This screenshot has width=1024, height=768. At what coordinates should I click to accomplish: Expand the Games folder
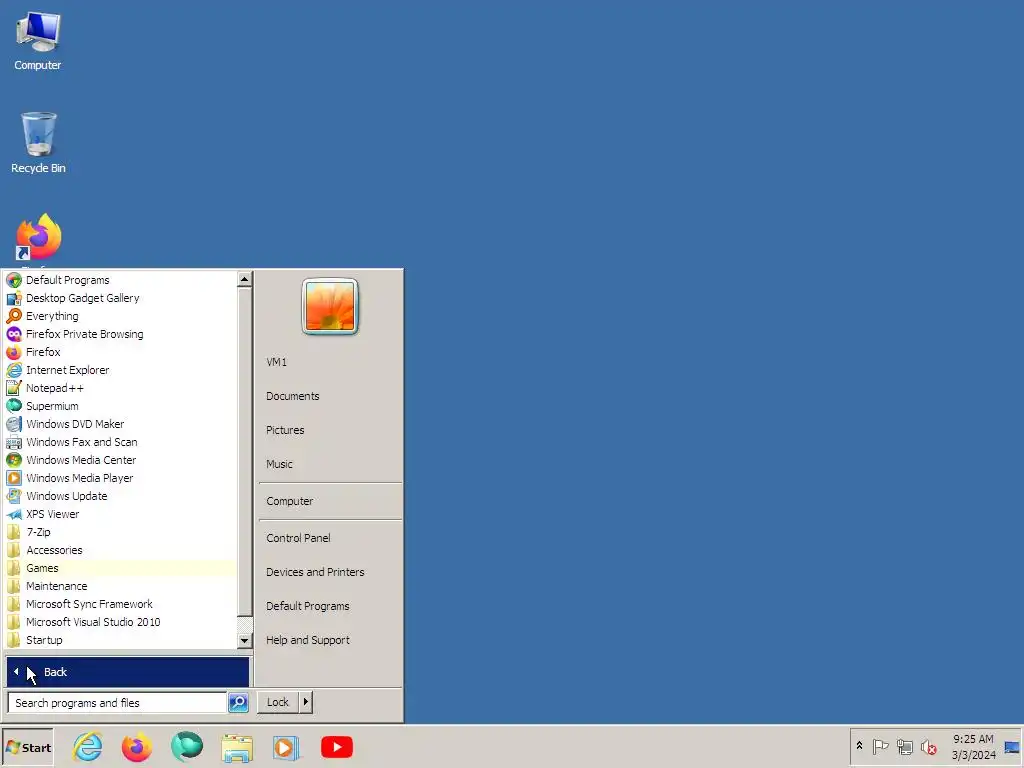(x=121, y=568)
